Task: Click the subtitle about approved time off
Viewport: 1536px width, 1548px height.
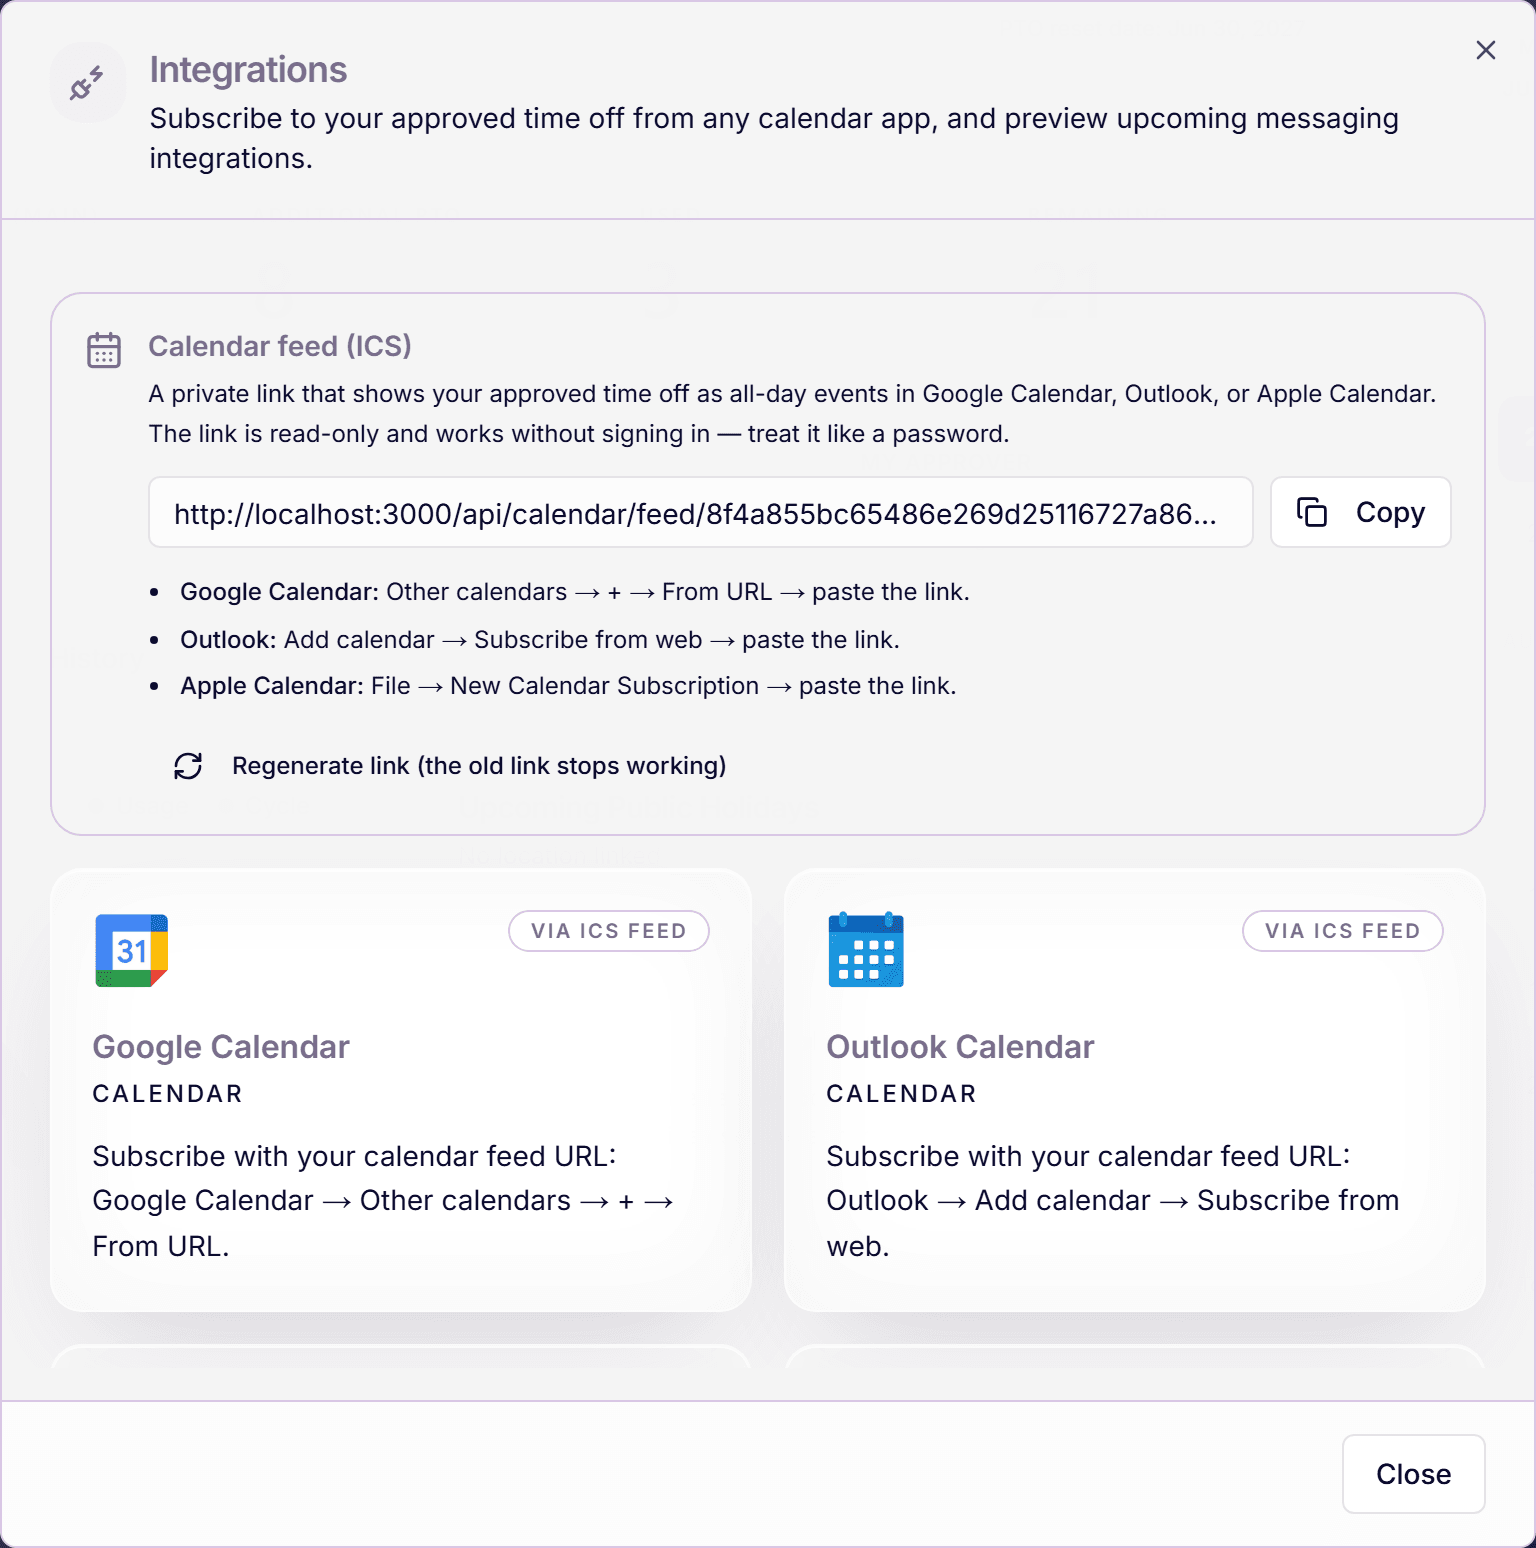Action: pos(774,138)
